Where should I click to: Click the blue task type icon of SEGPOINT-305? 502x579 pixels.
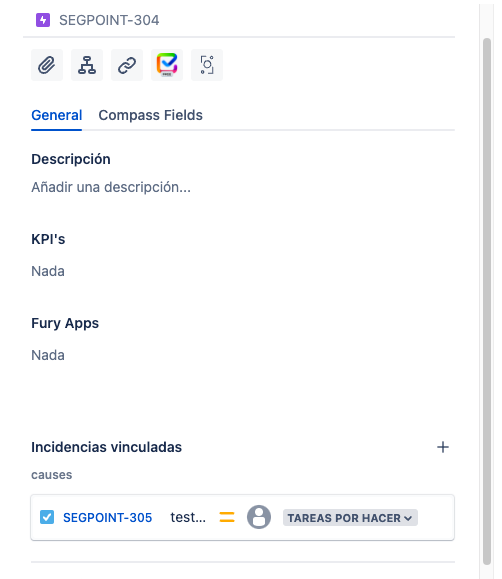point(47,517)
